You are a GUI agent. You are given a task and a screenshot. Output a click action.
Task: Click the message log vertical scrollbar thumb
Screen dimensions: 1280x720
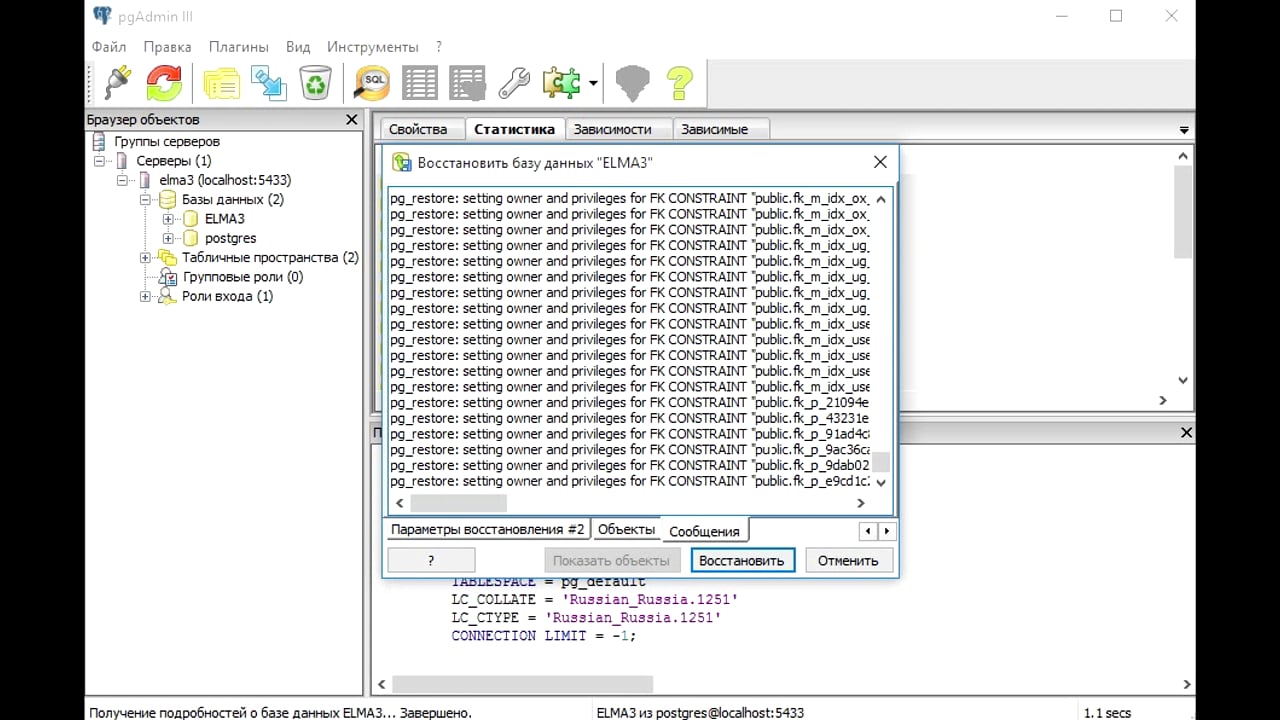(881, 462)
